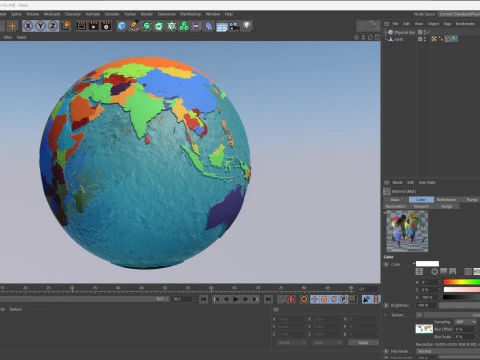Screen dimensions: 480x360
Task: Open the Object Manager Tags menu
Action: [x=447, y=24]
